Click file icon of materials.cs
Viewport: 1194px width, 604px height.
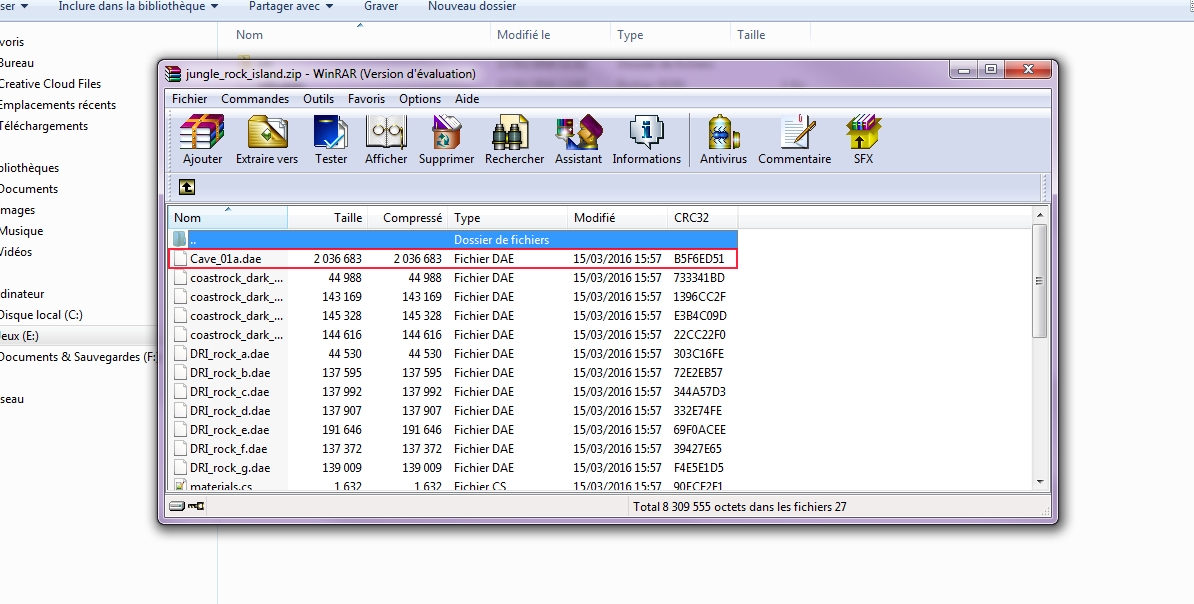pos(180,486)
